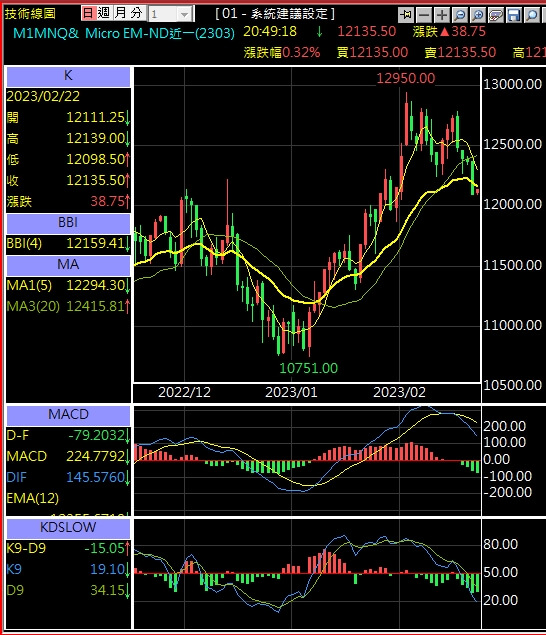Click the plain magnifier search icon

(532, 15)
